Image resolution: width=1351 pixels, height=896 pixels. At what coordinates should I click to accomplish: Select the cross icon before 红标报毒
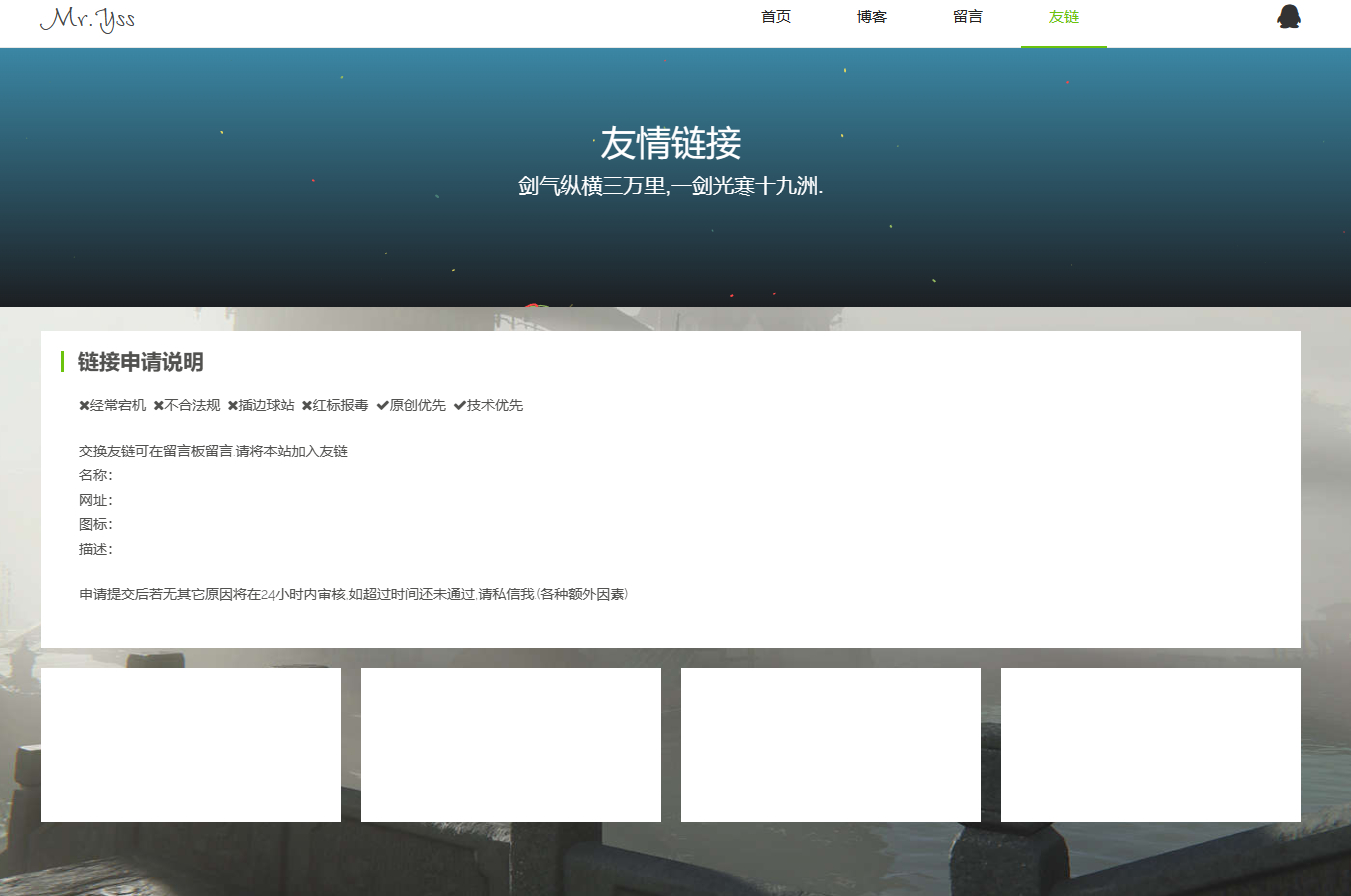click(x=307, y=406)
